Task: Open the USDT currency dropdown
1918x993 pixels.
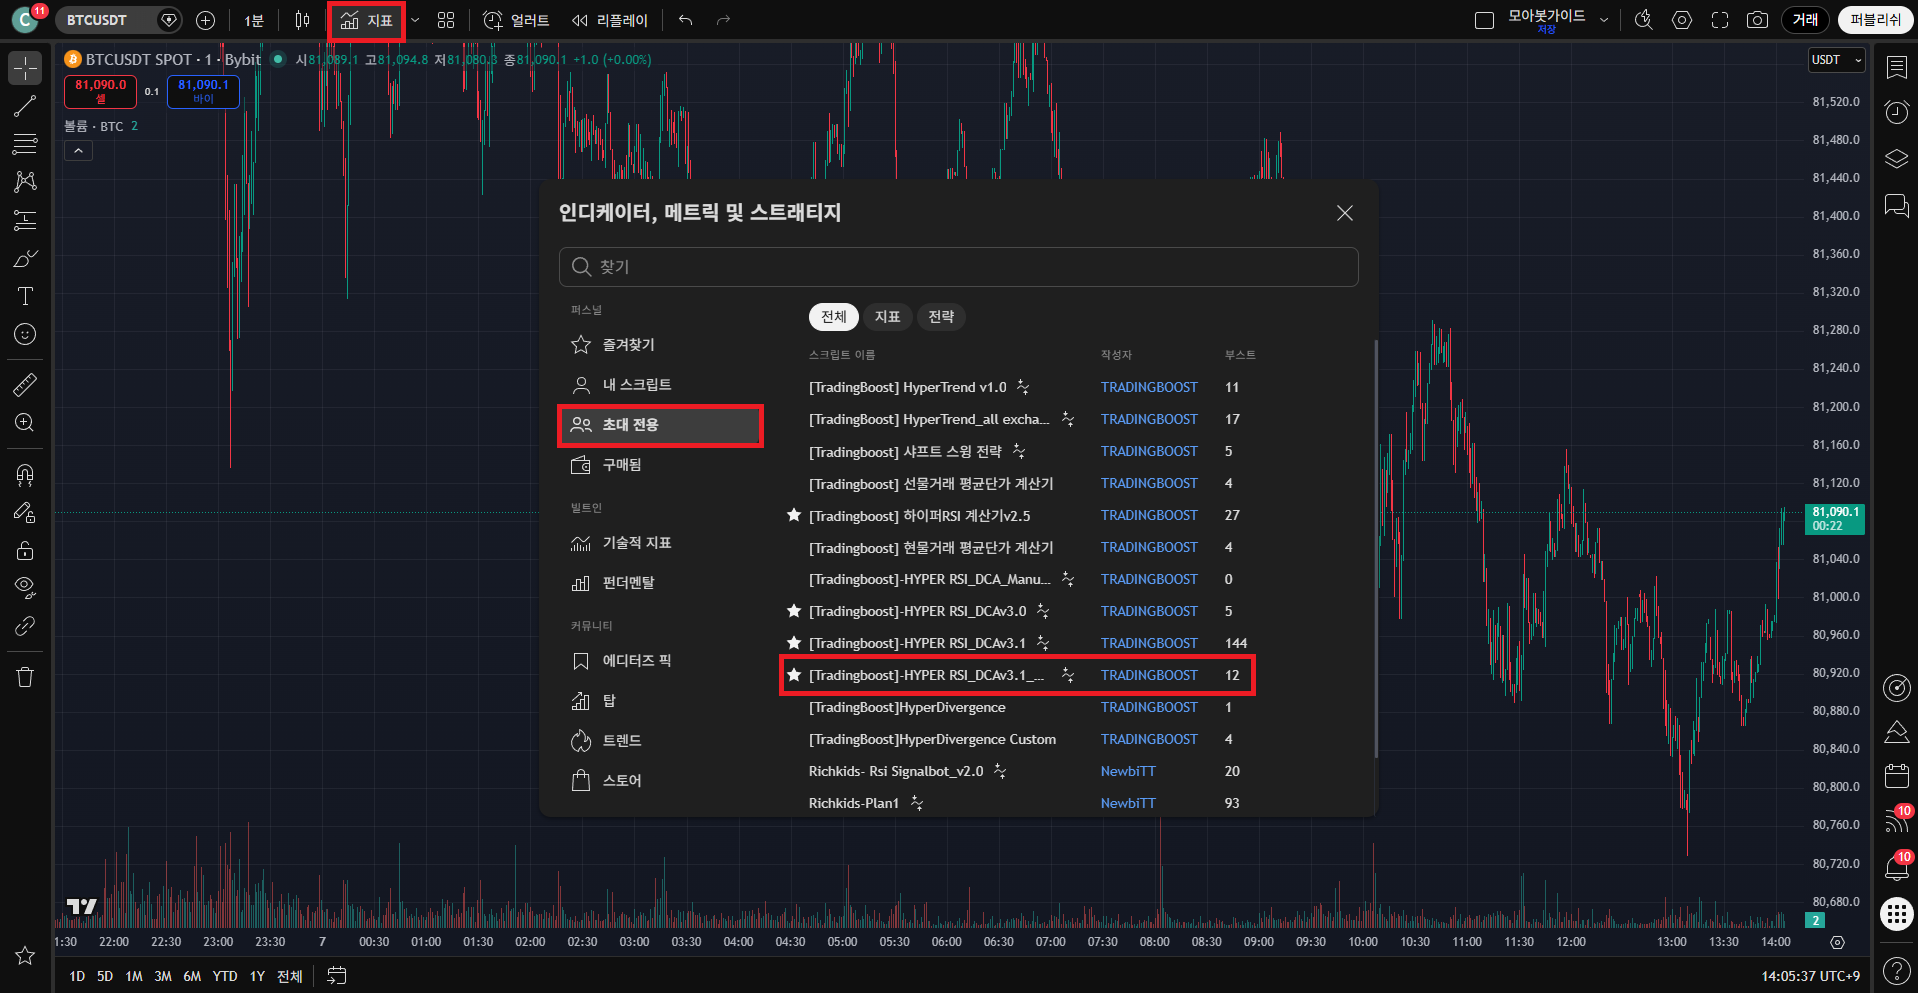Action: pyautogui.click(x=1836, y=60)
